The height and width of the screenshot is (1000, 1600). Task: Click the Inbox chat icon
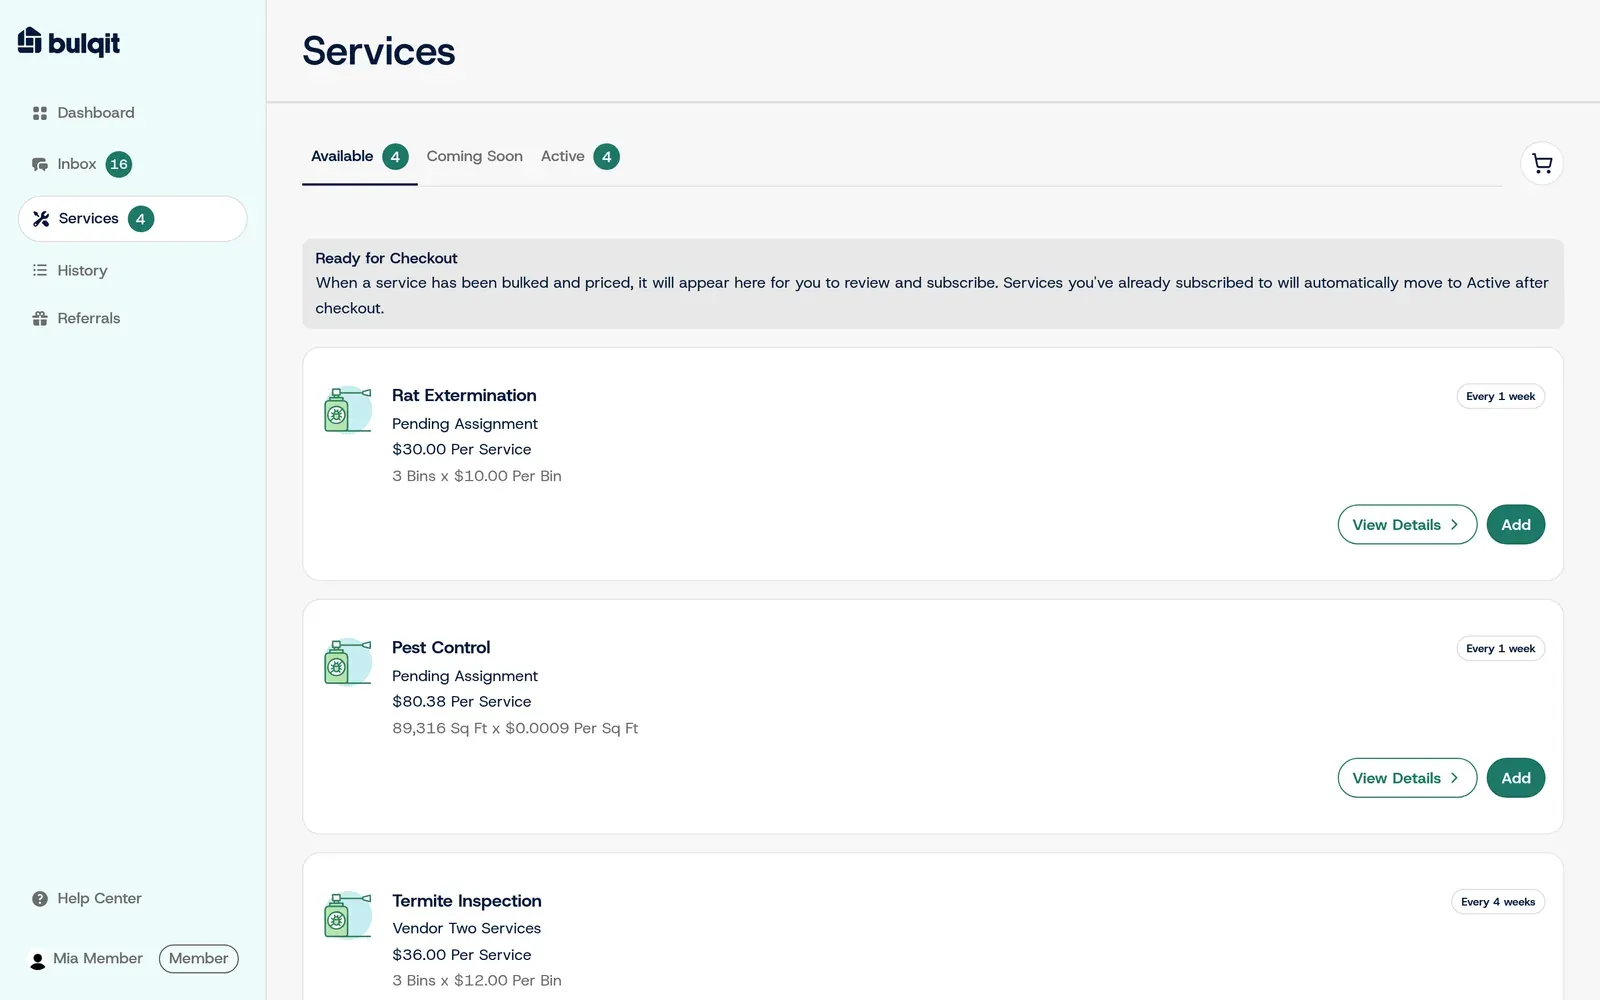pyautogui.click(x=40, y=164)
